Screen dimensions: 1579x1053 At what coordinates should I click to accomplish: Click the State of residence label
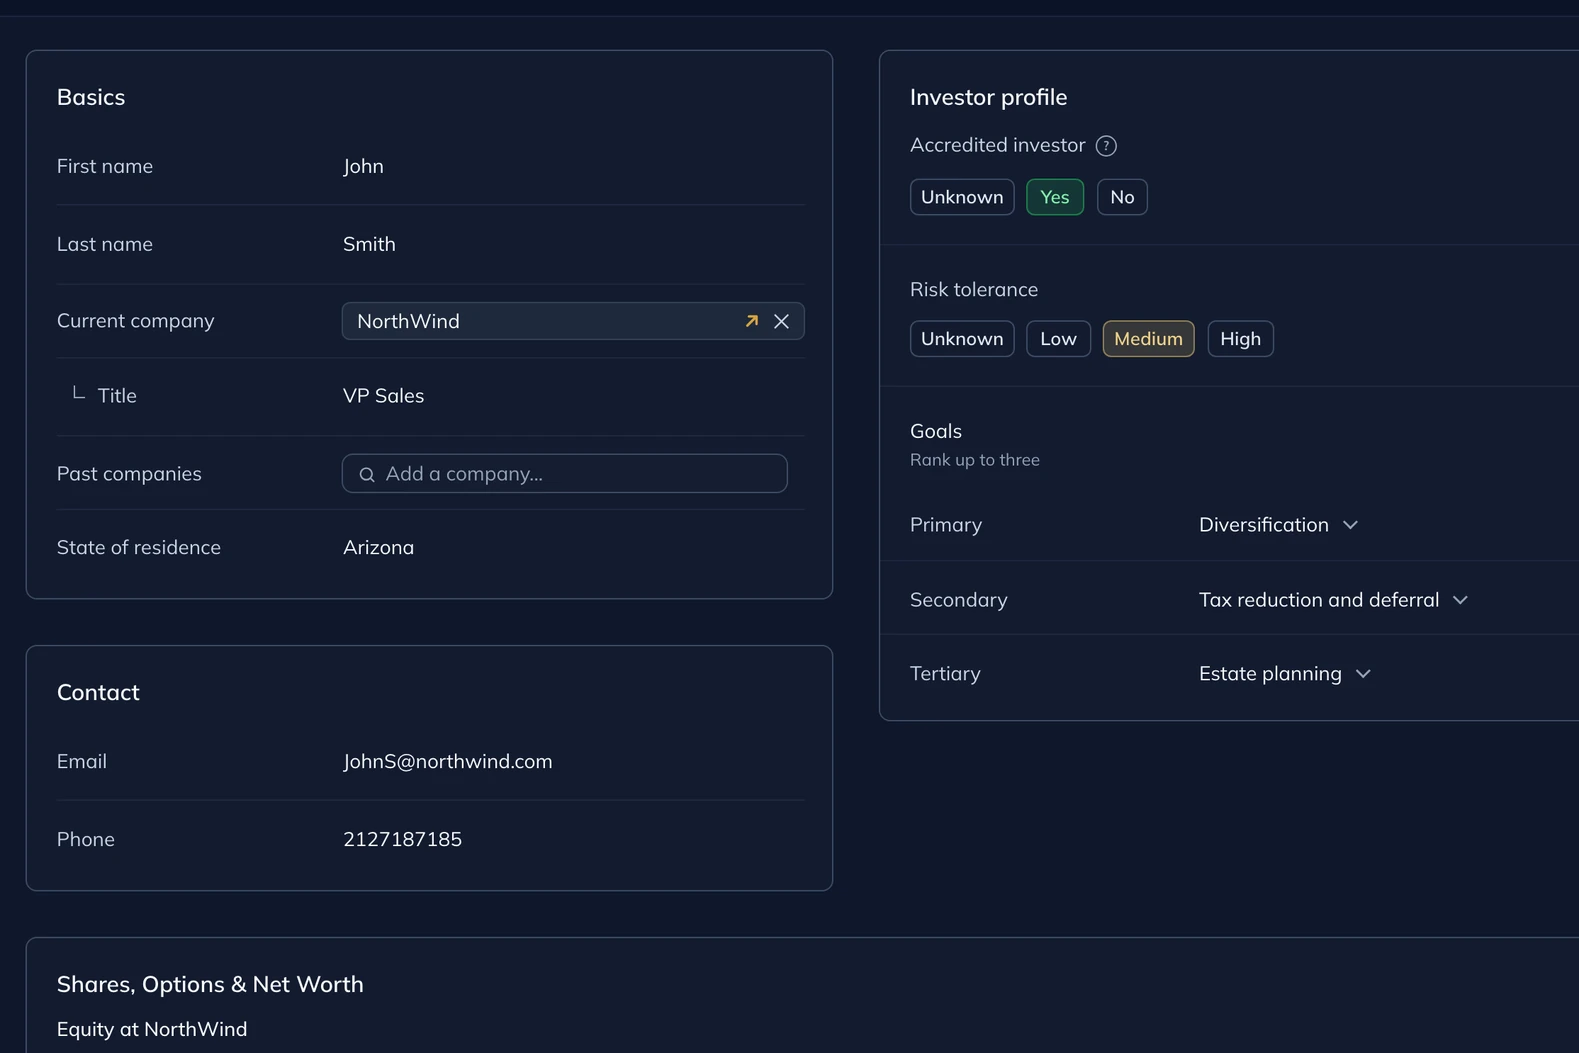(139, 548)
